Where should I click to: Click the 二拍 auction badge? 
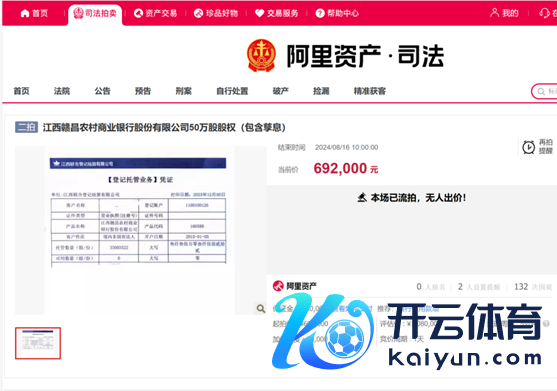(26, 127)
